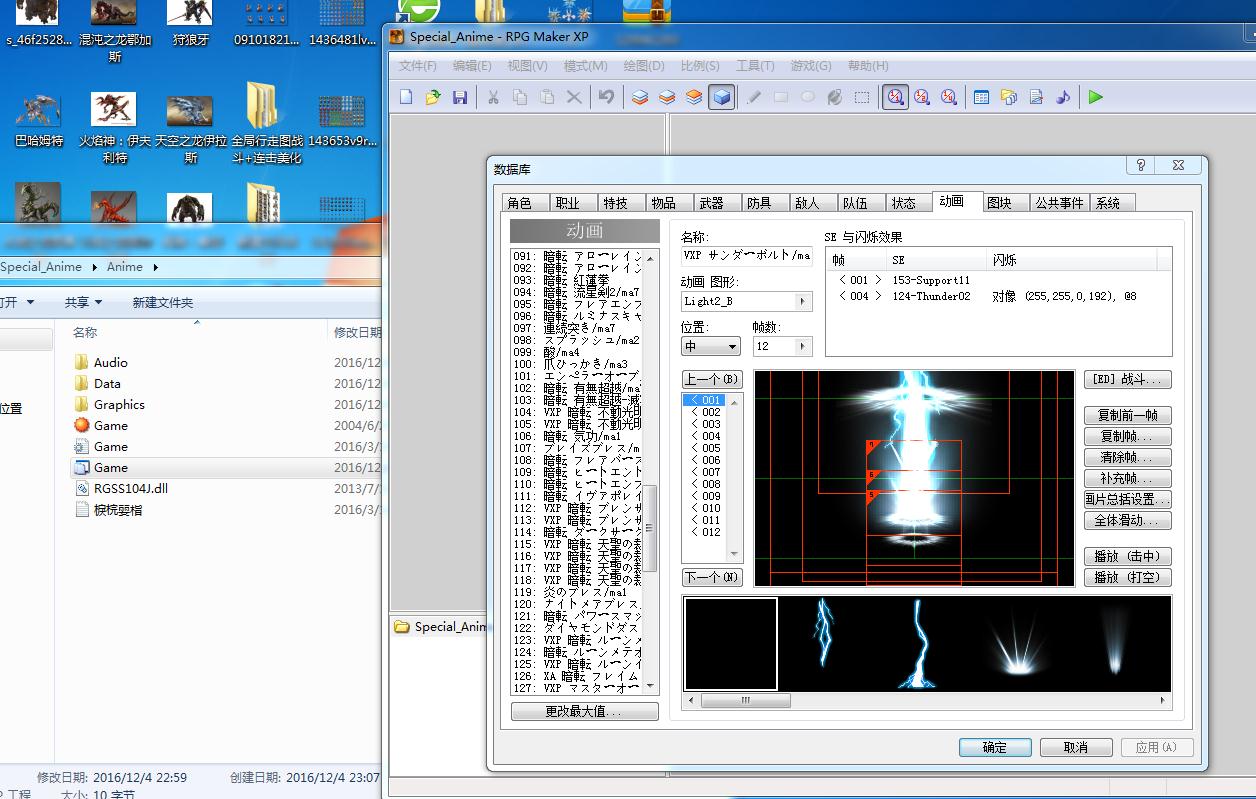Open the Material Manager toolbar icon
1256x799 pixels.
click(x=1009, y=97)
